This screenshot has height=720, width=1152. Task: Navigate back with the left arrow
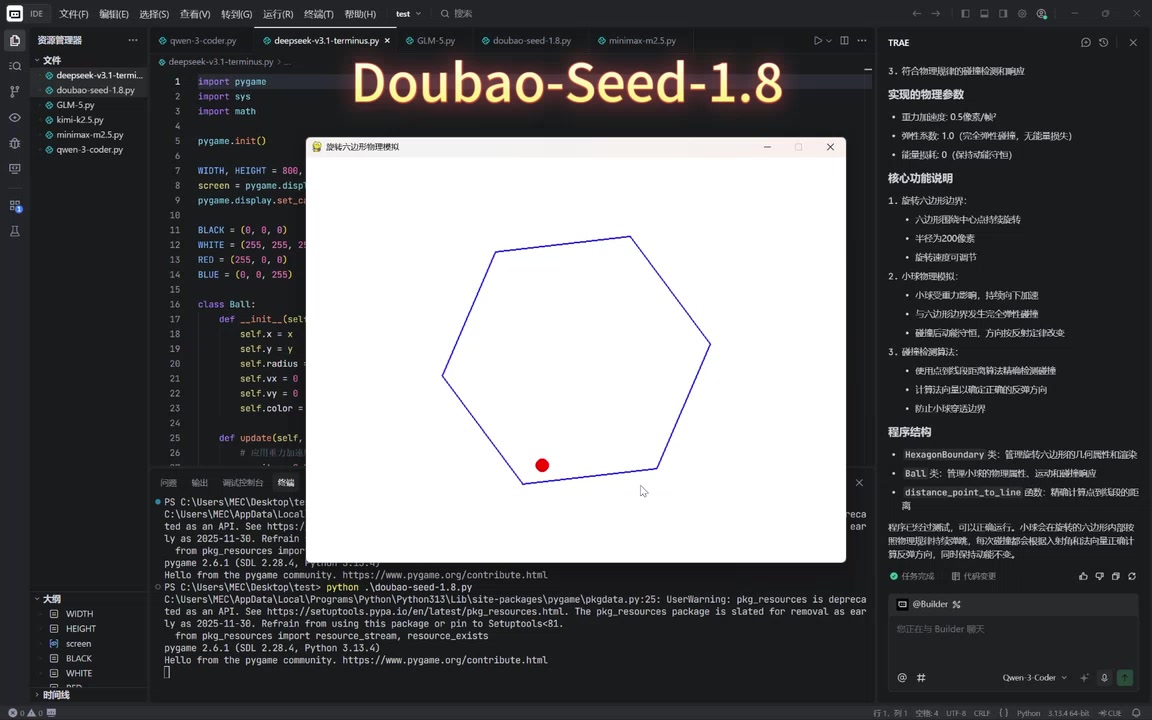pyautogui.click(x=916, y=13)
